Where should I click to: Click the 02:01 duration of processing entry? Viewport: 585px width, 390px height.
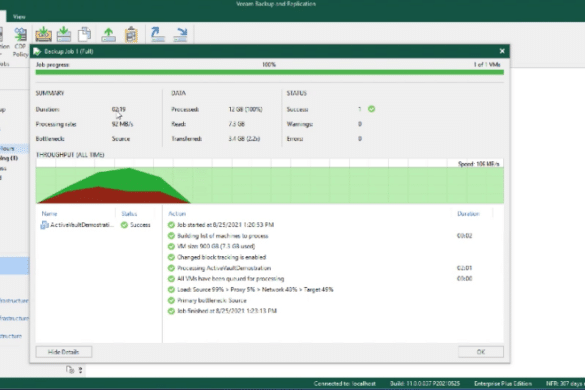click(x=464, y=268)
